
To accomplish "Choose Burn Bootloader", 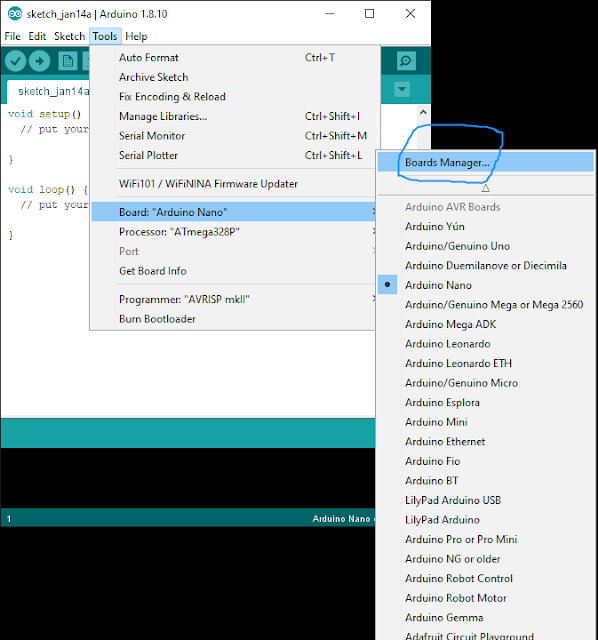I will click(x=233, y=319).
